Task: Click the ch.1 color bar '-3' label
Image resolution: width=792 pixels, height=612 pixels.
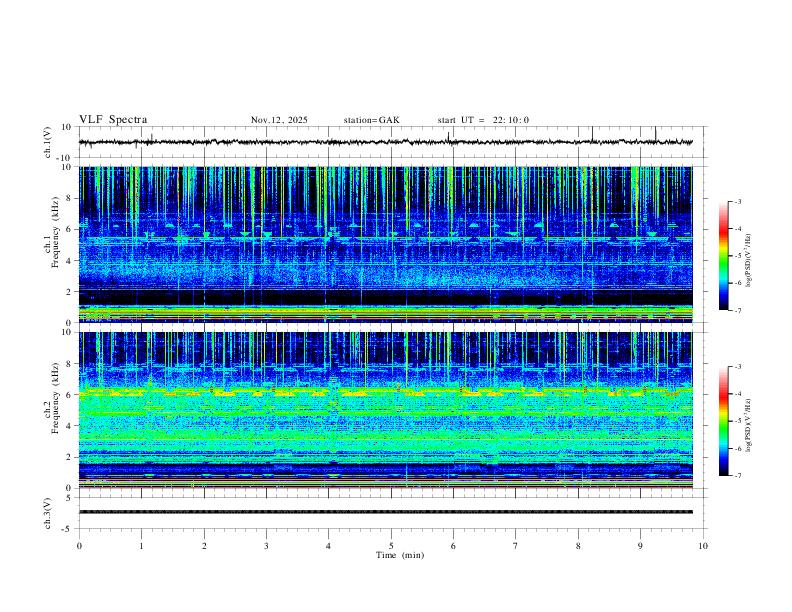Action: point(738,201)
